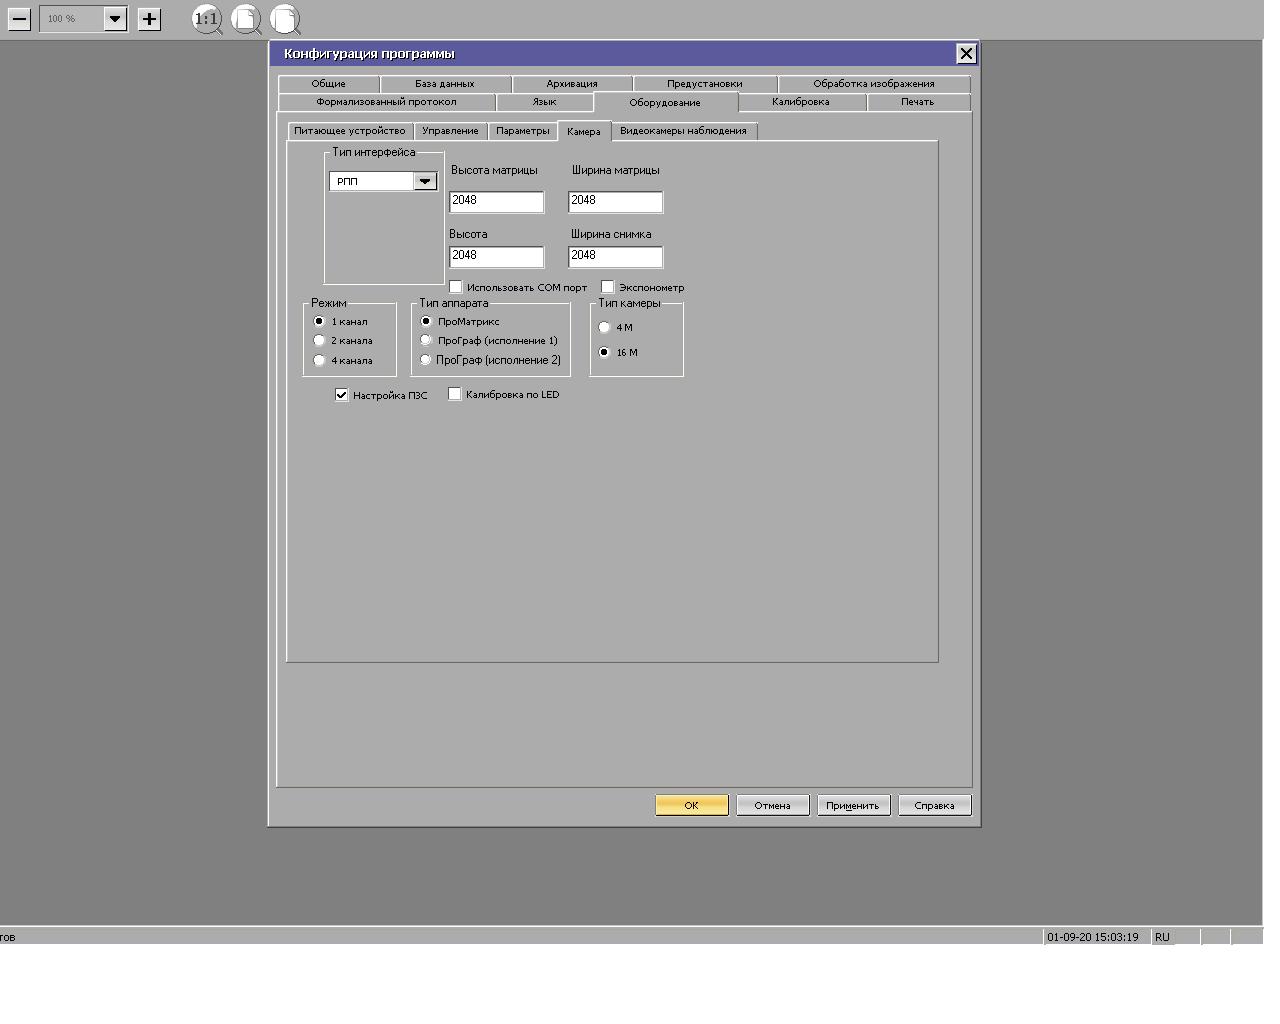Click the double-page magnifier icon
The width and height of the screenshot is (1280, 1024).
285,19
